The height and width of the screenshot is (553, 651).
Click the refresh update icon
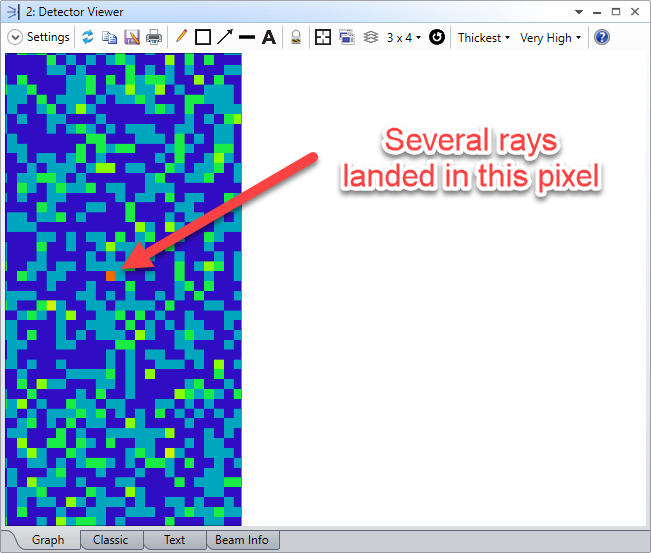coord(88,37)
